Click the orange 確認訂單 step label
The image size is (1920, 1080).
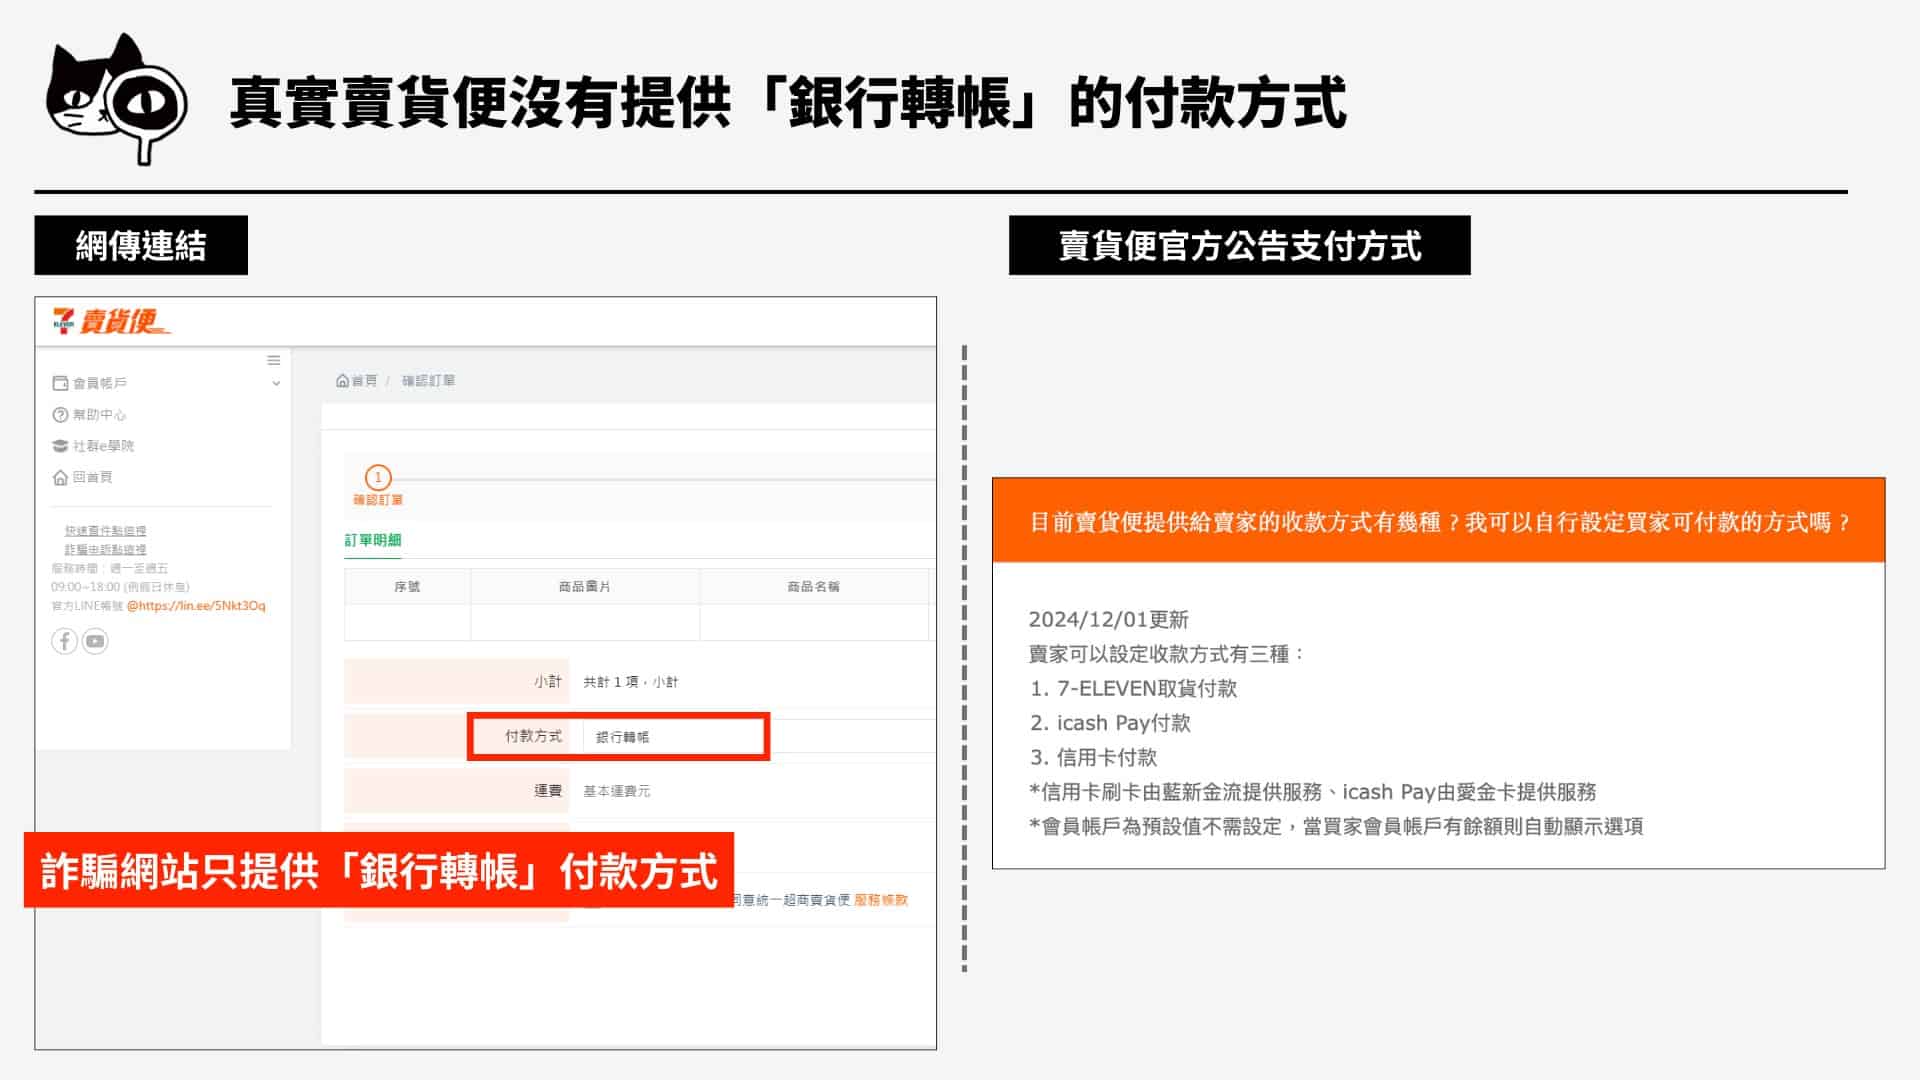point(378,500)
